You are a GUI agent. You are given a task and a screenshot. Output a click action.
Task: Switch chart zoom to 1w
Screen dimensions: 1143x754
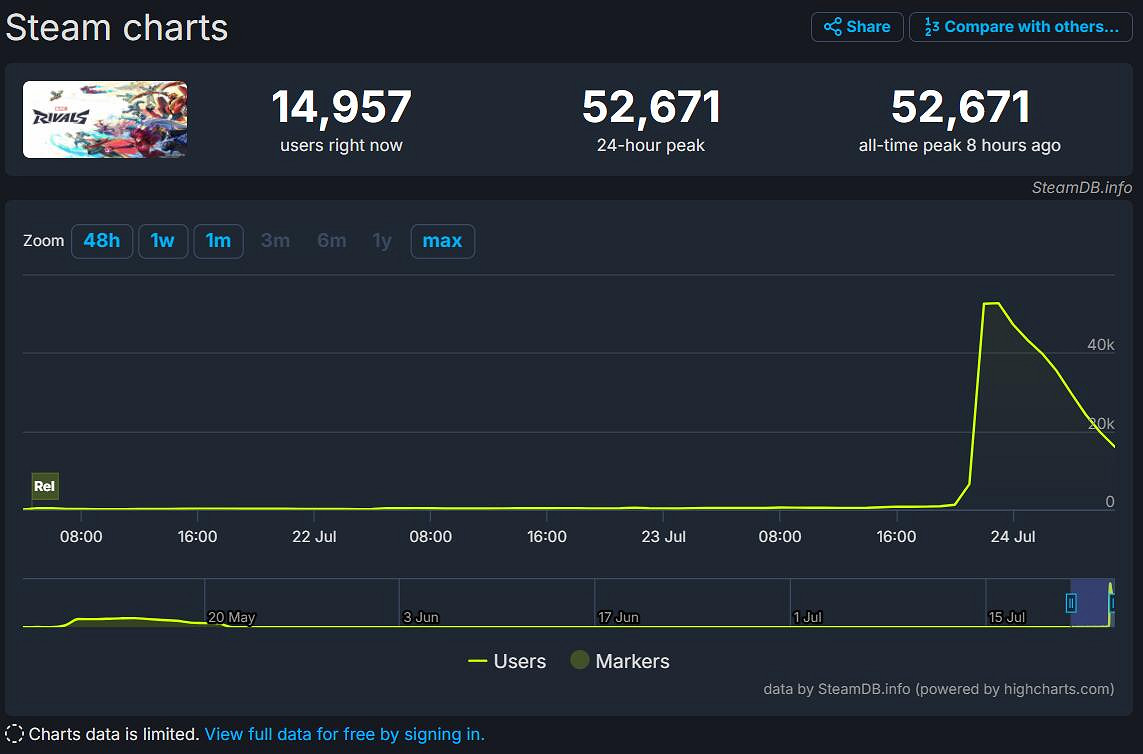pos(163,241)
